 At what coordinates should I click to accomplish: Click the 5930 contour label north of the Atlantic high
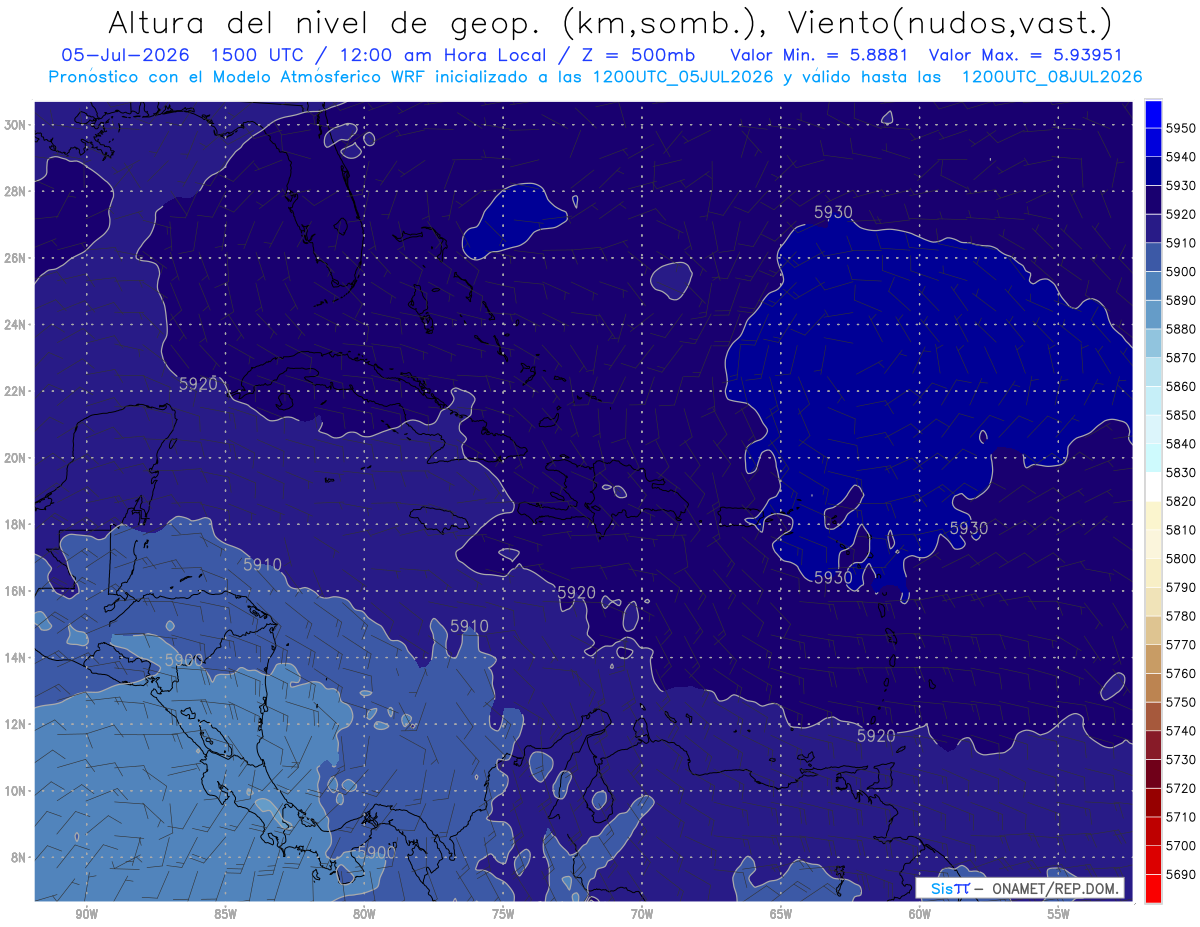[x=833, y=212]
